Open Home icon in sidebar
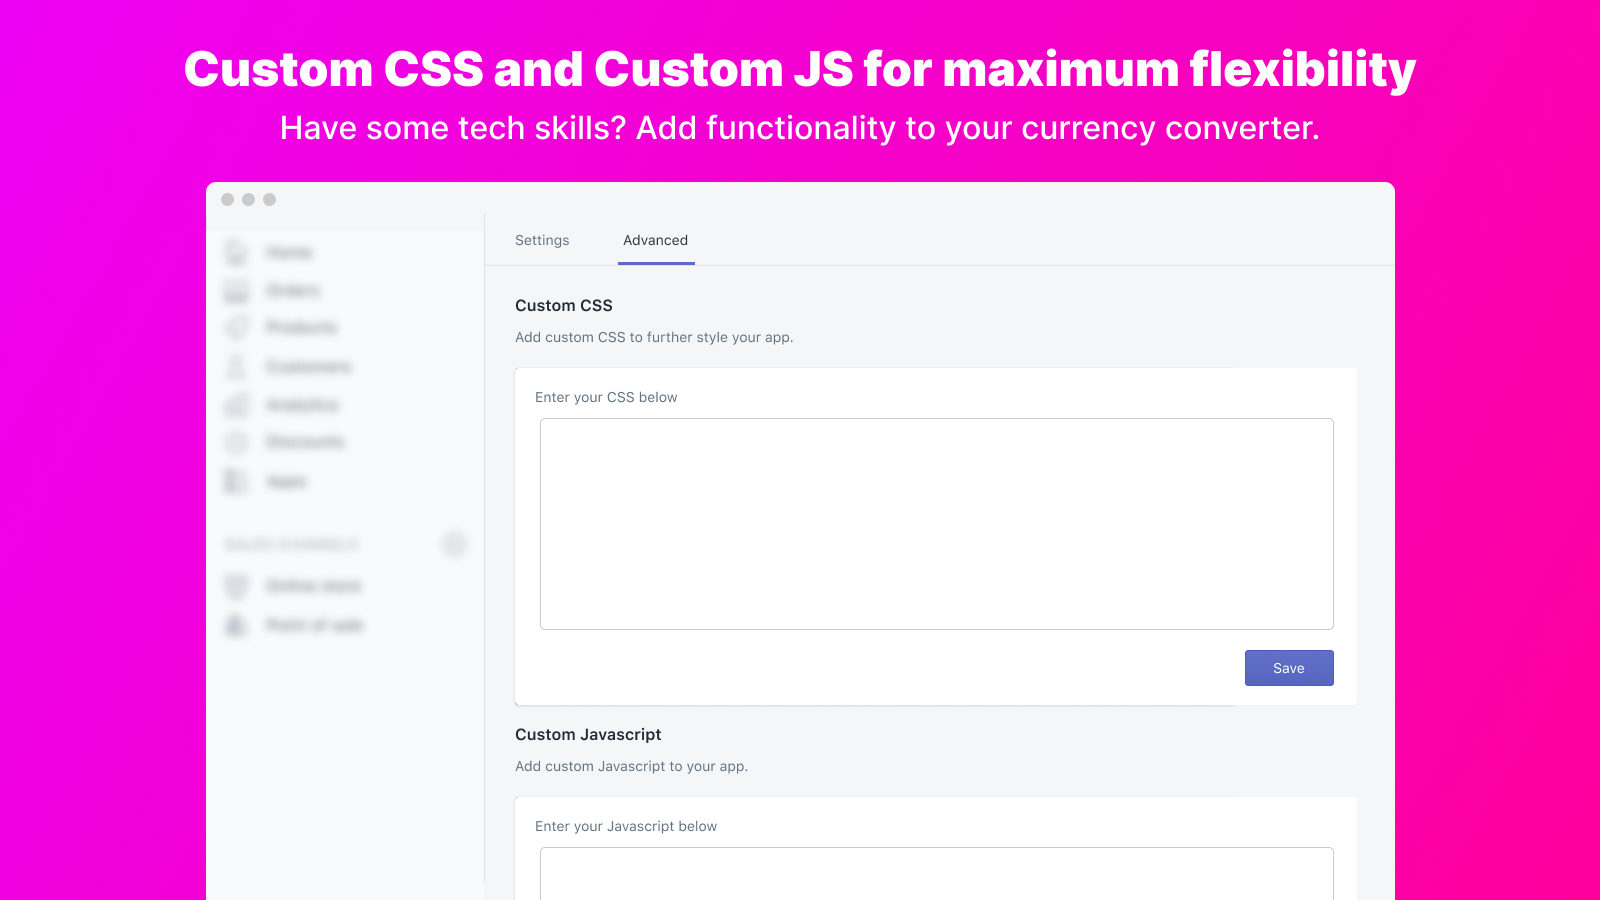Image resolution: width=1600 pixels, height=900 pixels. pyautogui.click(x=236, y=252)
